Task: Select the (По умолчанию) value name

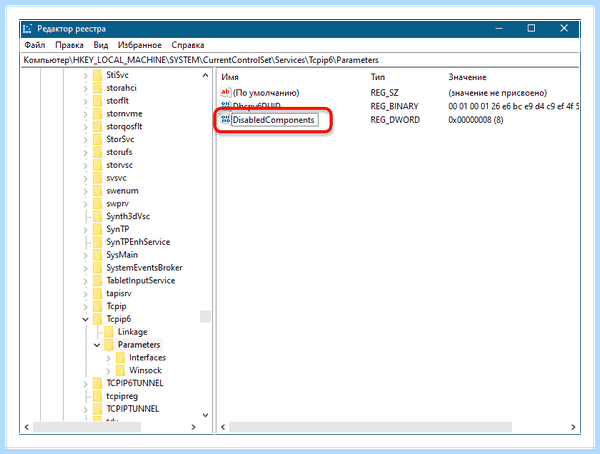Action: click(266, 93)
